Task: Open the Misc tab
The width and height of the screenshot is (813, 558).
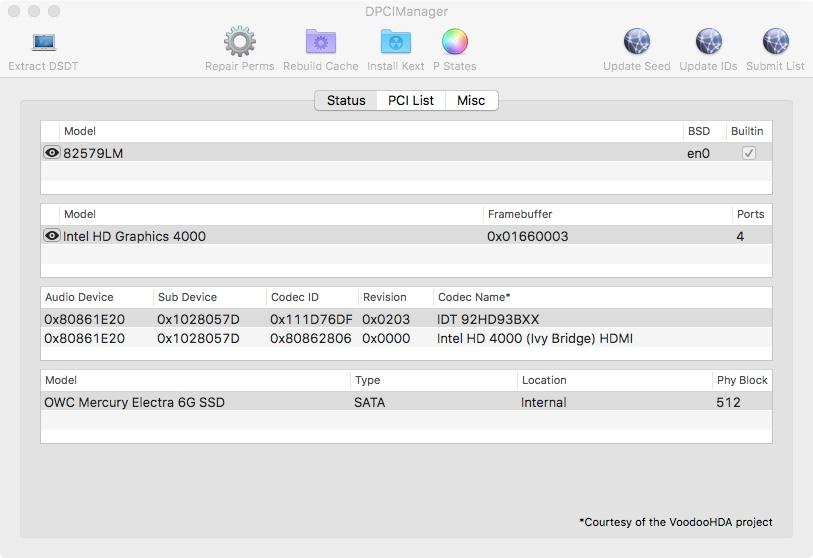Action: (x=471, y=101)
